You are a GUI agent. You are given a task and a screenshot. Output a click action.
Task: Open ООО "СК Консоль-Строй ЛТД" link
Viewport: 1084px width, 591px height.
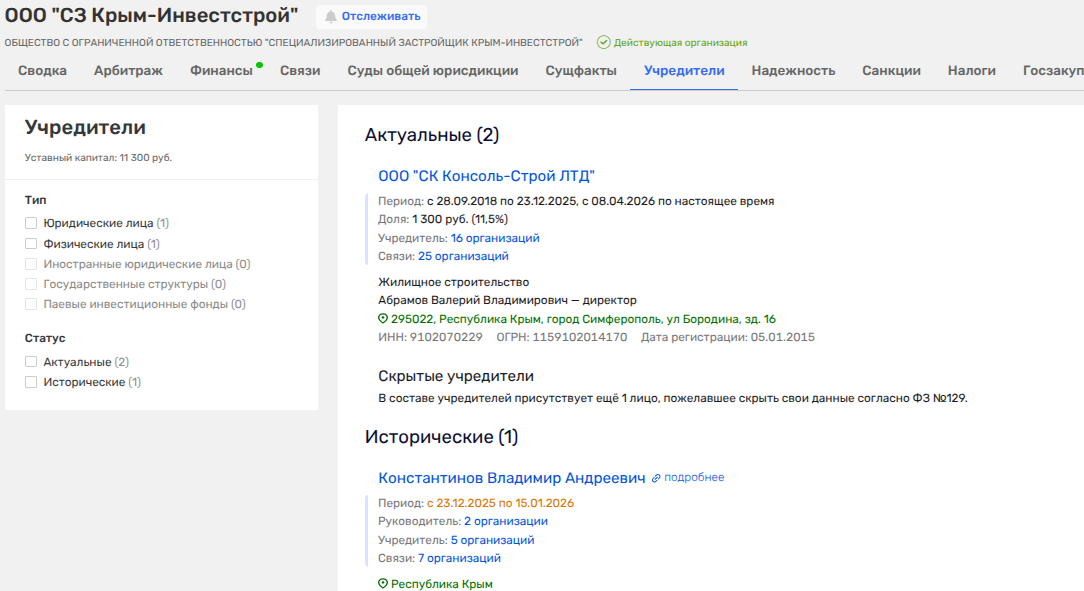(x=486, y=176)
